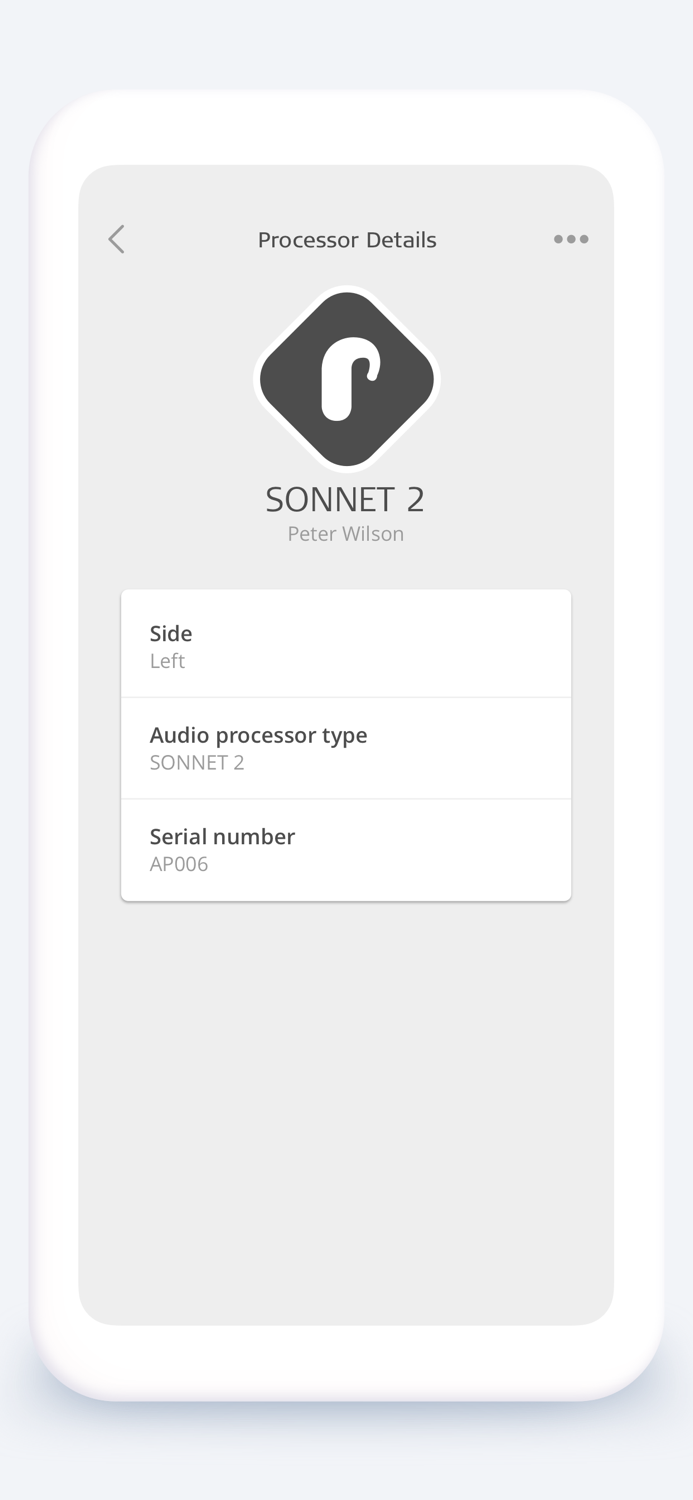The height and width of the screenshot is (1500, 693).
Task: Select the Serial number entry AP006
Action: pyautogui.click(x=346, y=849)
